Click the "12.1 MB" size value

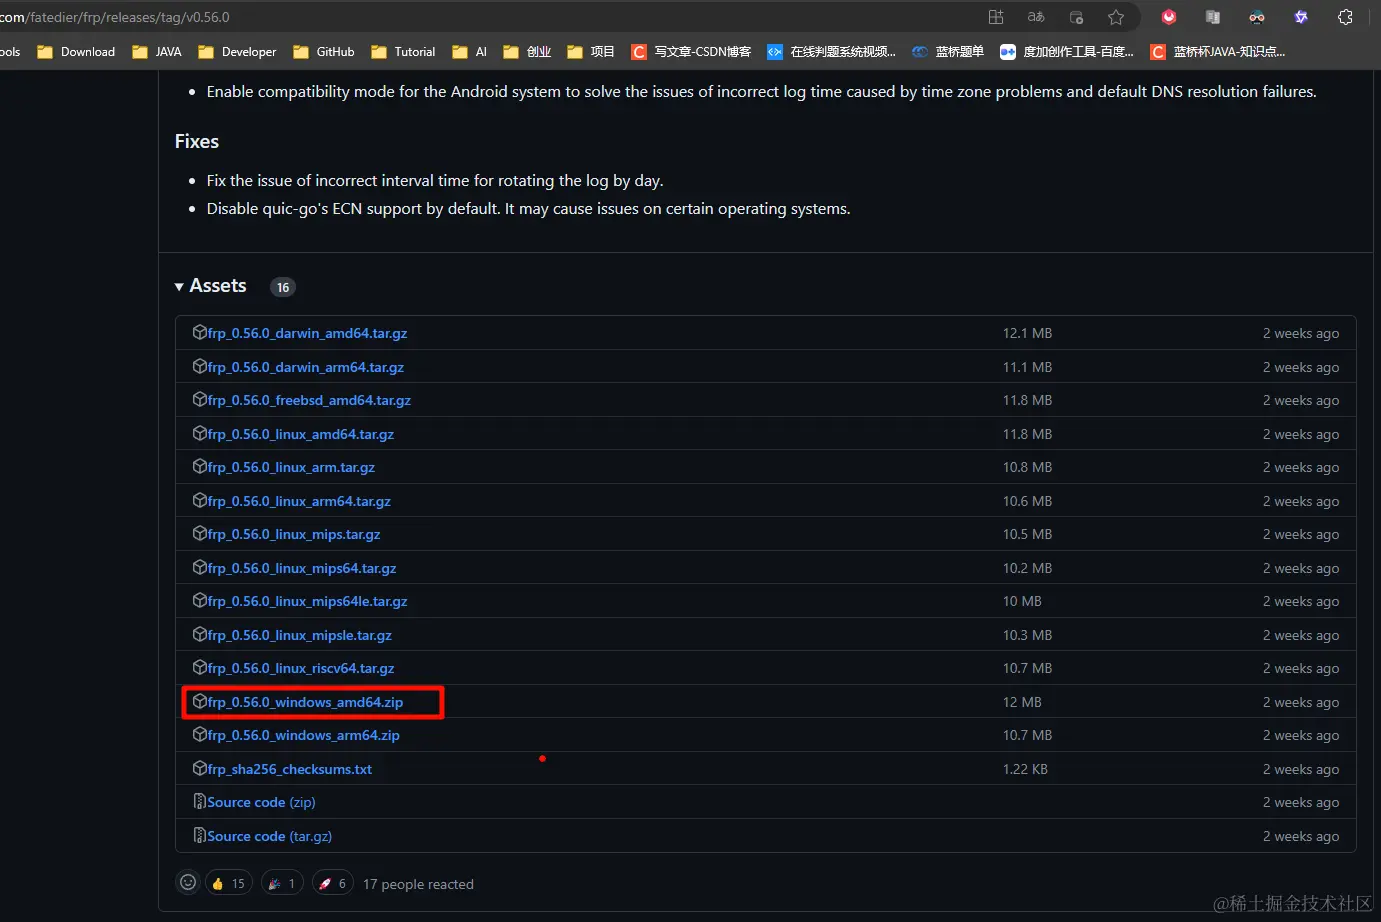(1027, 333)
